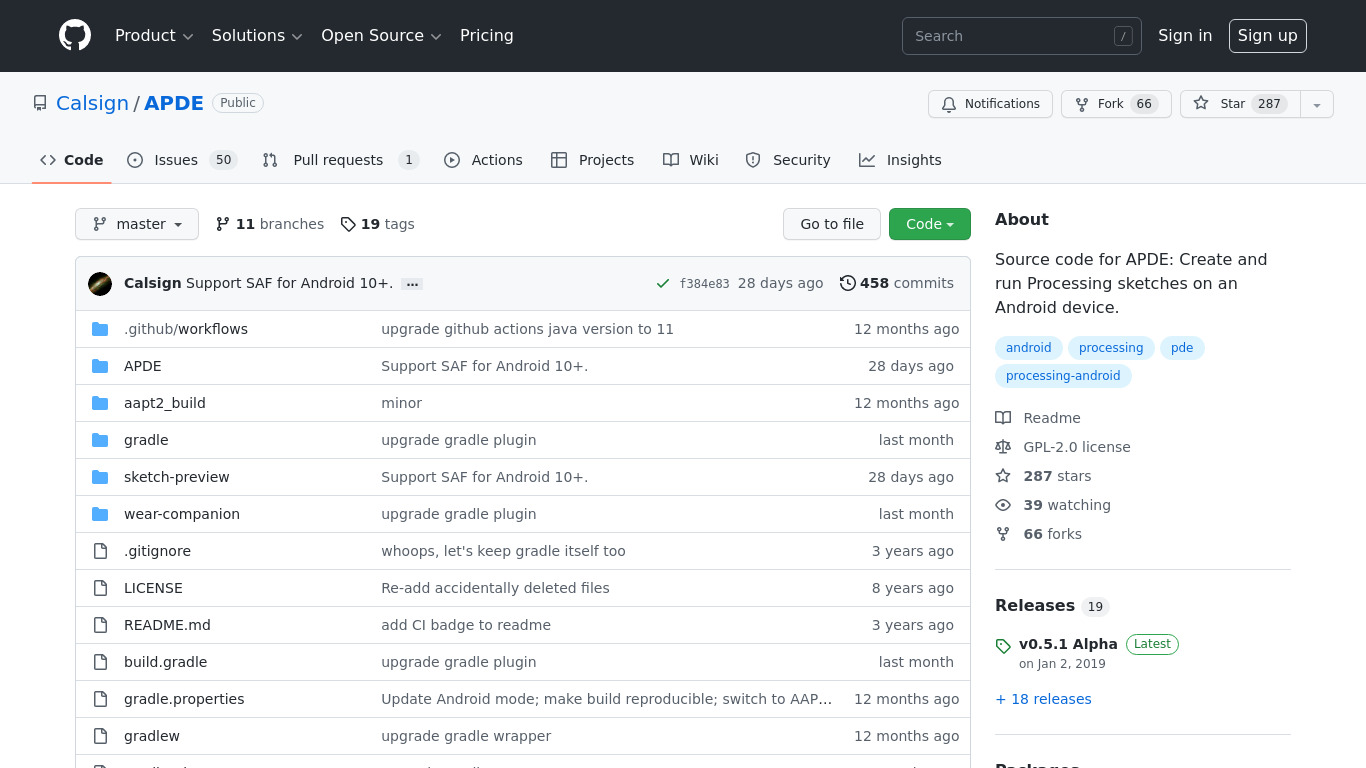Open the Issues tab
The image size is (1366, 768).
[181, 160]
